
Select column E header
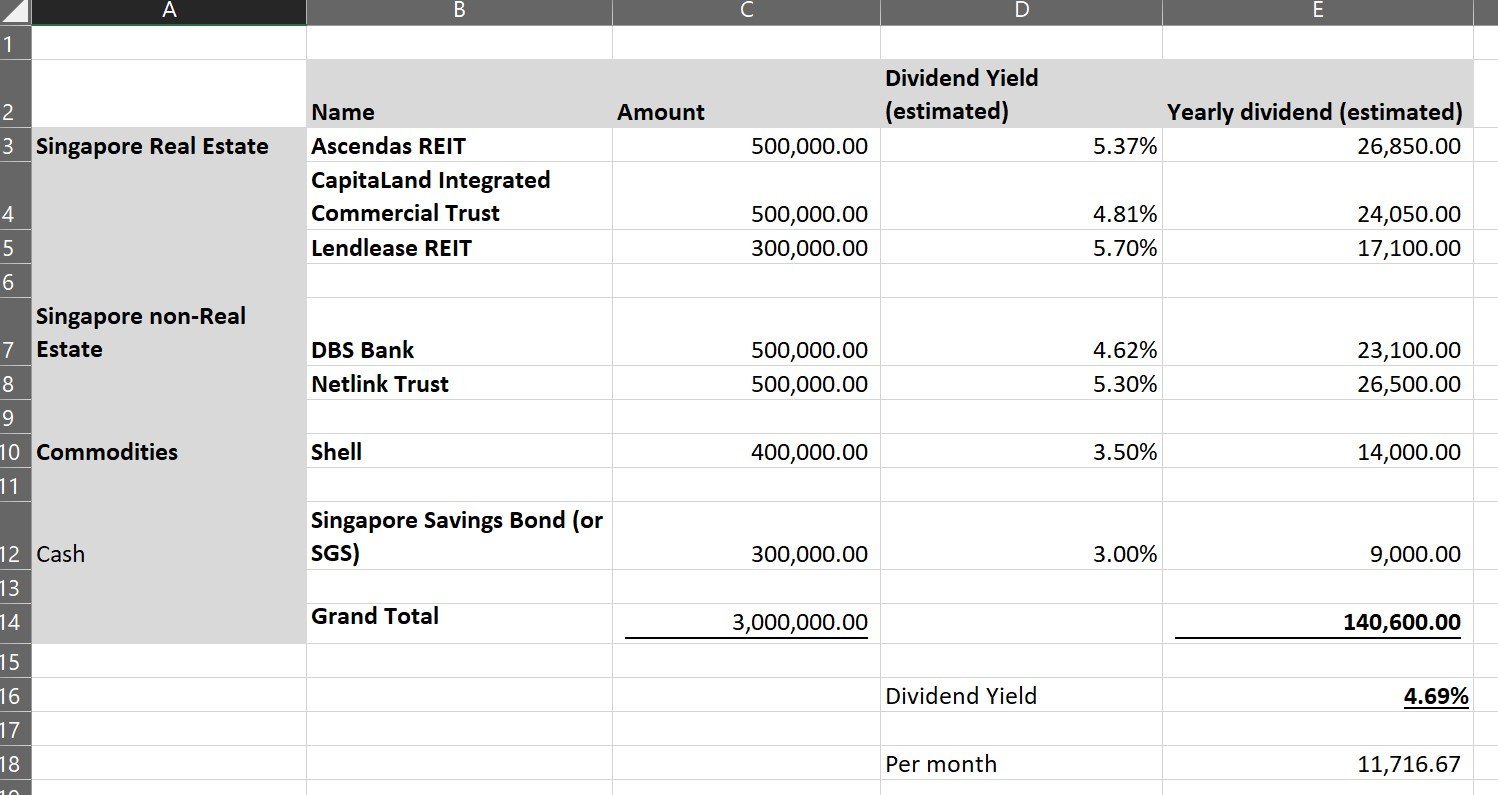tap(1317, 11)
